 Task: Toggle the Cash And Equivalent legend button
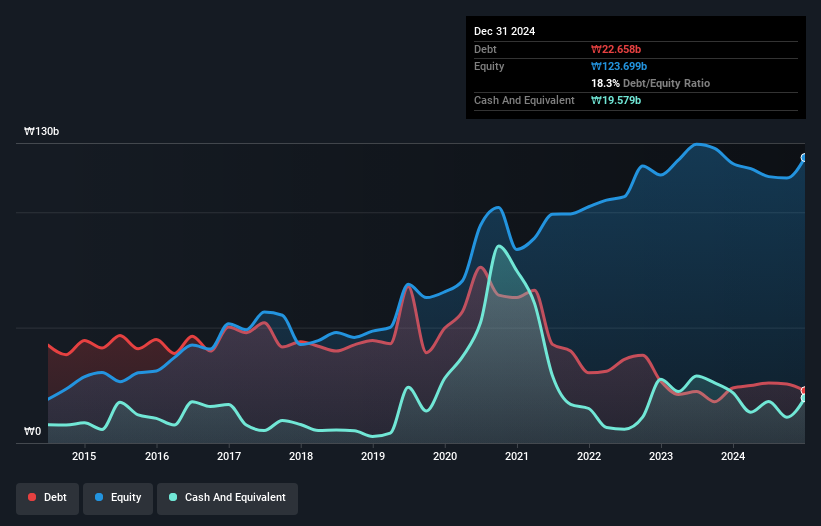(228, 498)
